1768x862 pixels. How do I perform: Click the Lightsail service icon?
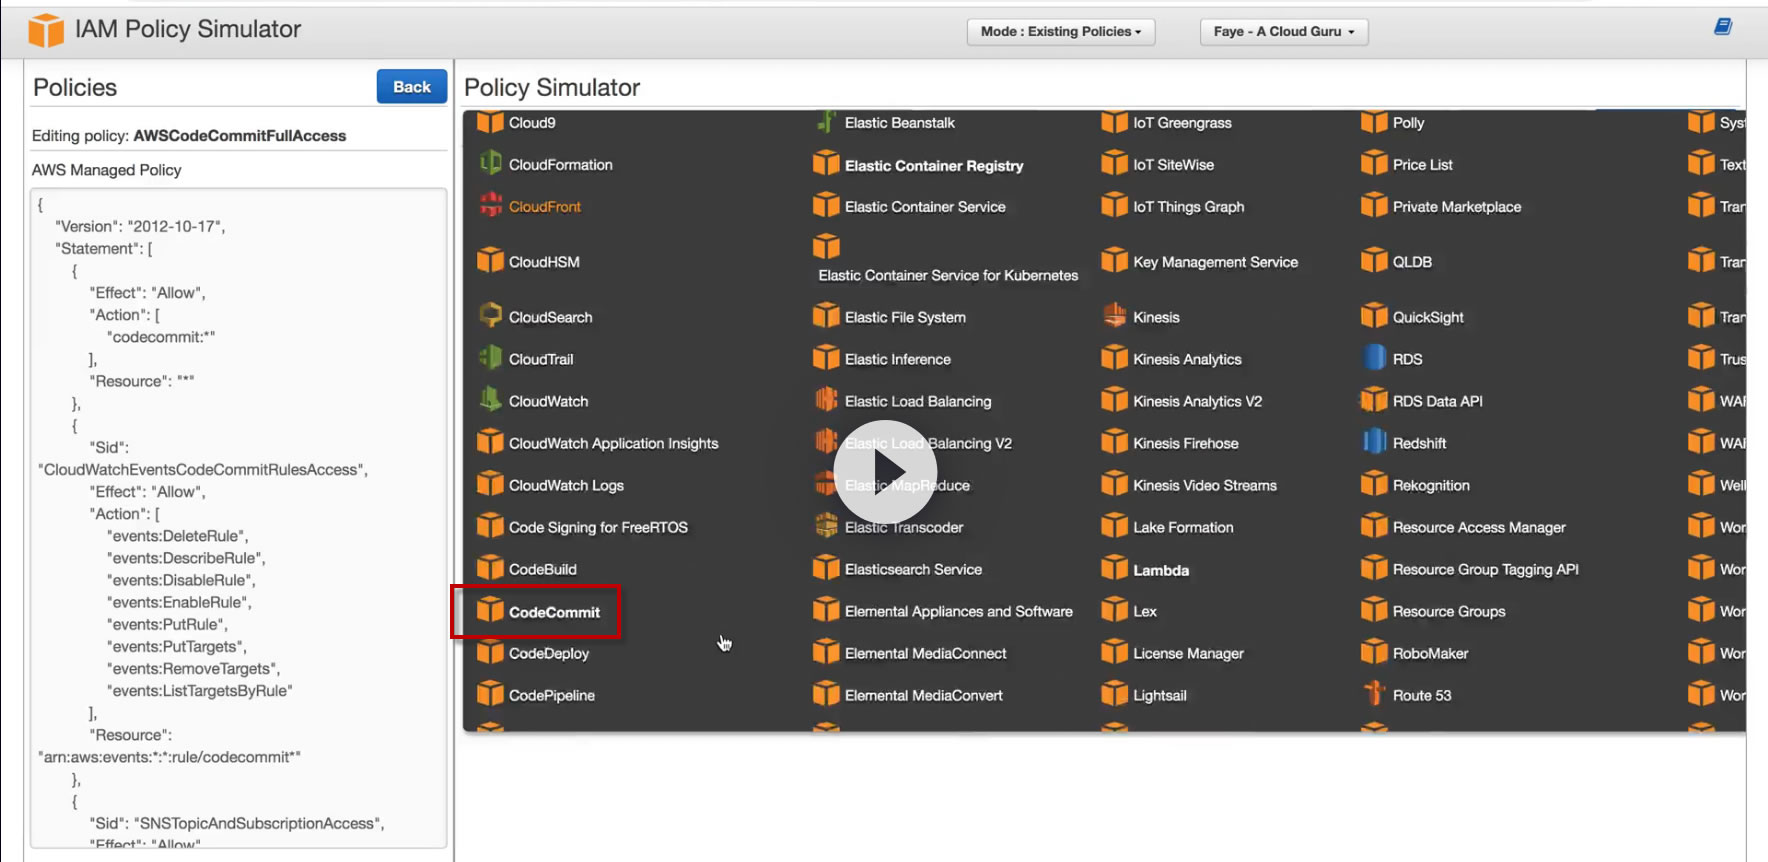pyautogui.click(x=1114, y=694)
